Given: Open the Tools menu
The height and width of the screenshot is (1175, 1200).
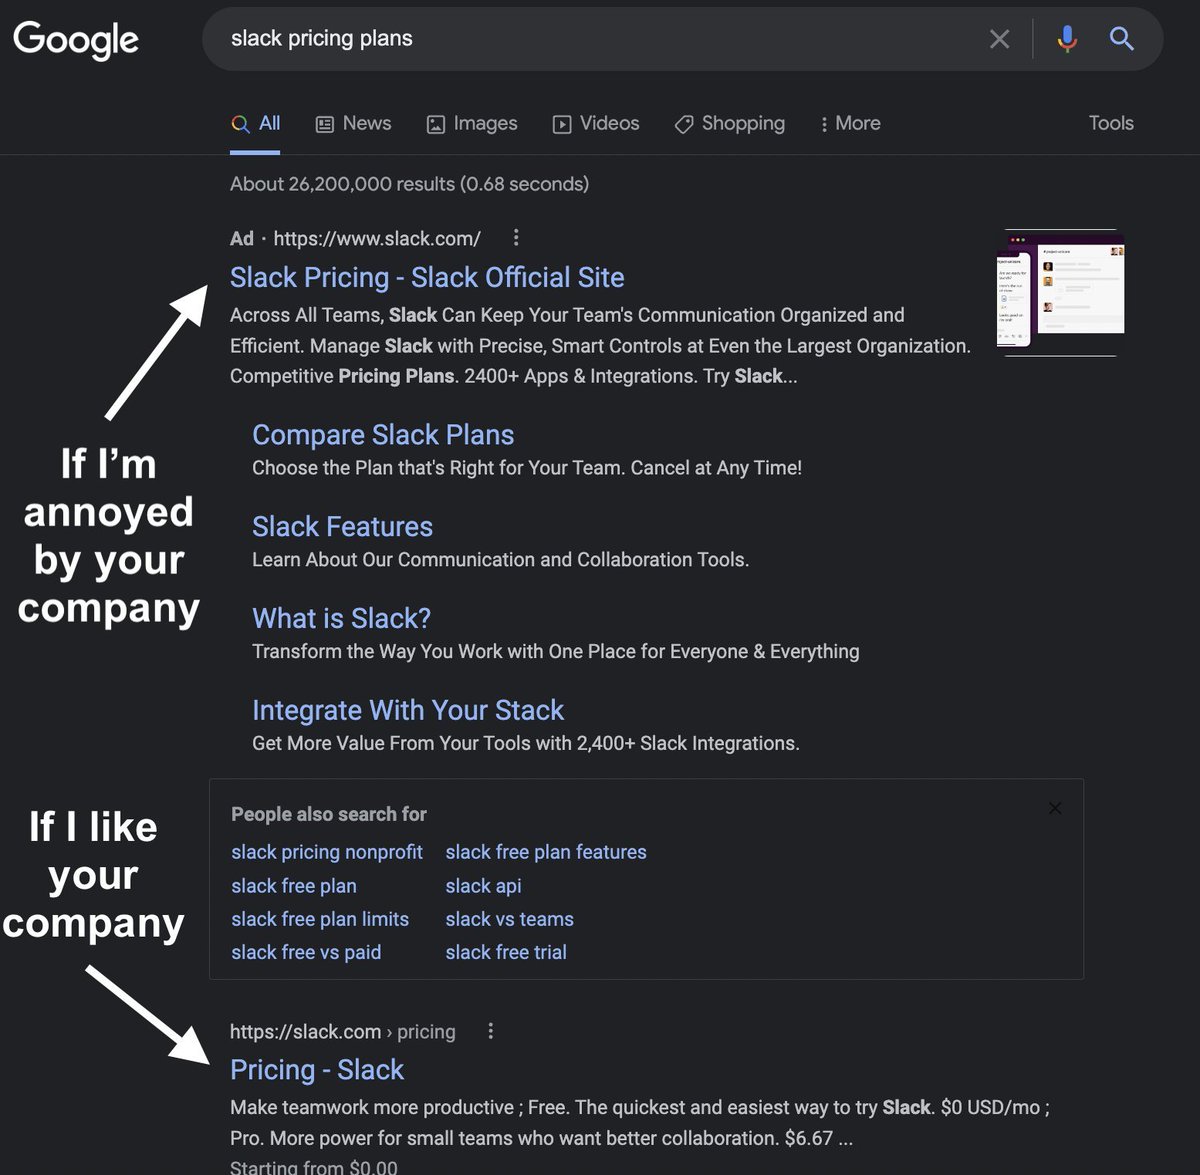Looking at the screenshot, I should (1111, 123).
